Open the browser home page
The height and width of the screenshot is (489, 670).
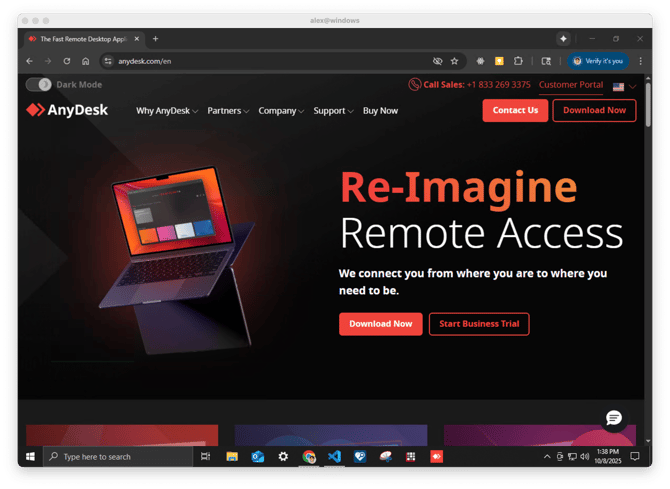[x=85, y=61]
